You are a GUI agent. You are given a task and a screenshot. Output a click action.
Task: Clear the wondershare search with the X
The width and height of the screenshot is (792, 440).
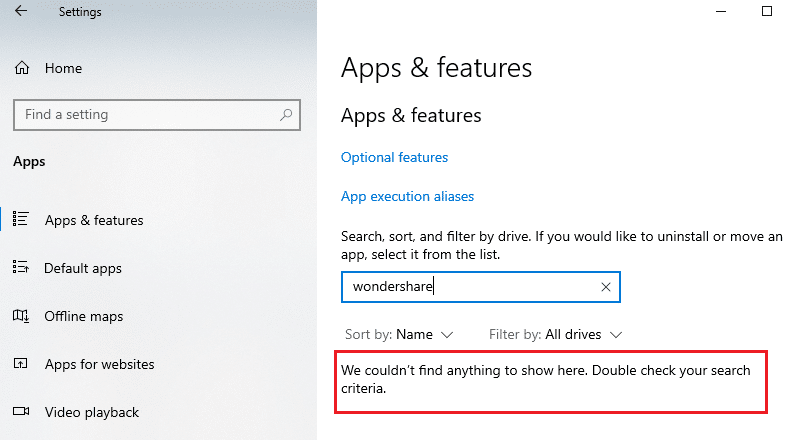606,287
